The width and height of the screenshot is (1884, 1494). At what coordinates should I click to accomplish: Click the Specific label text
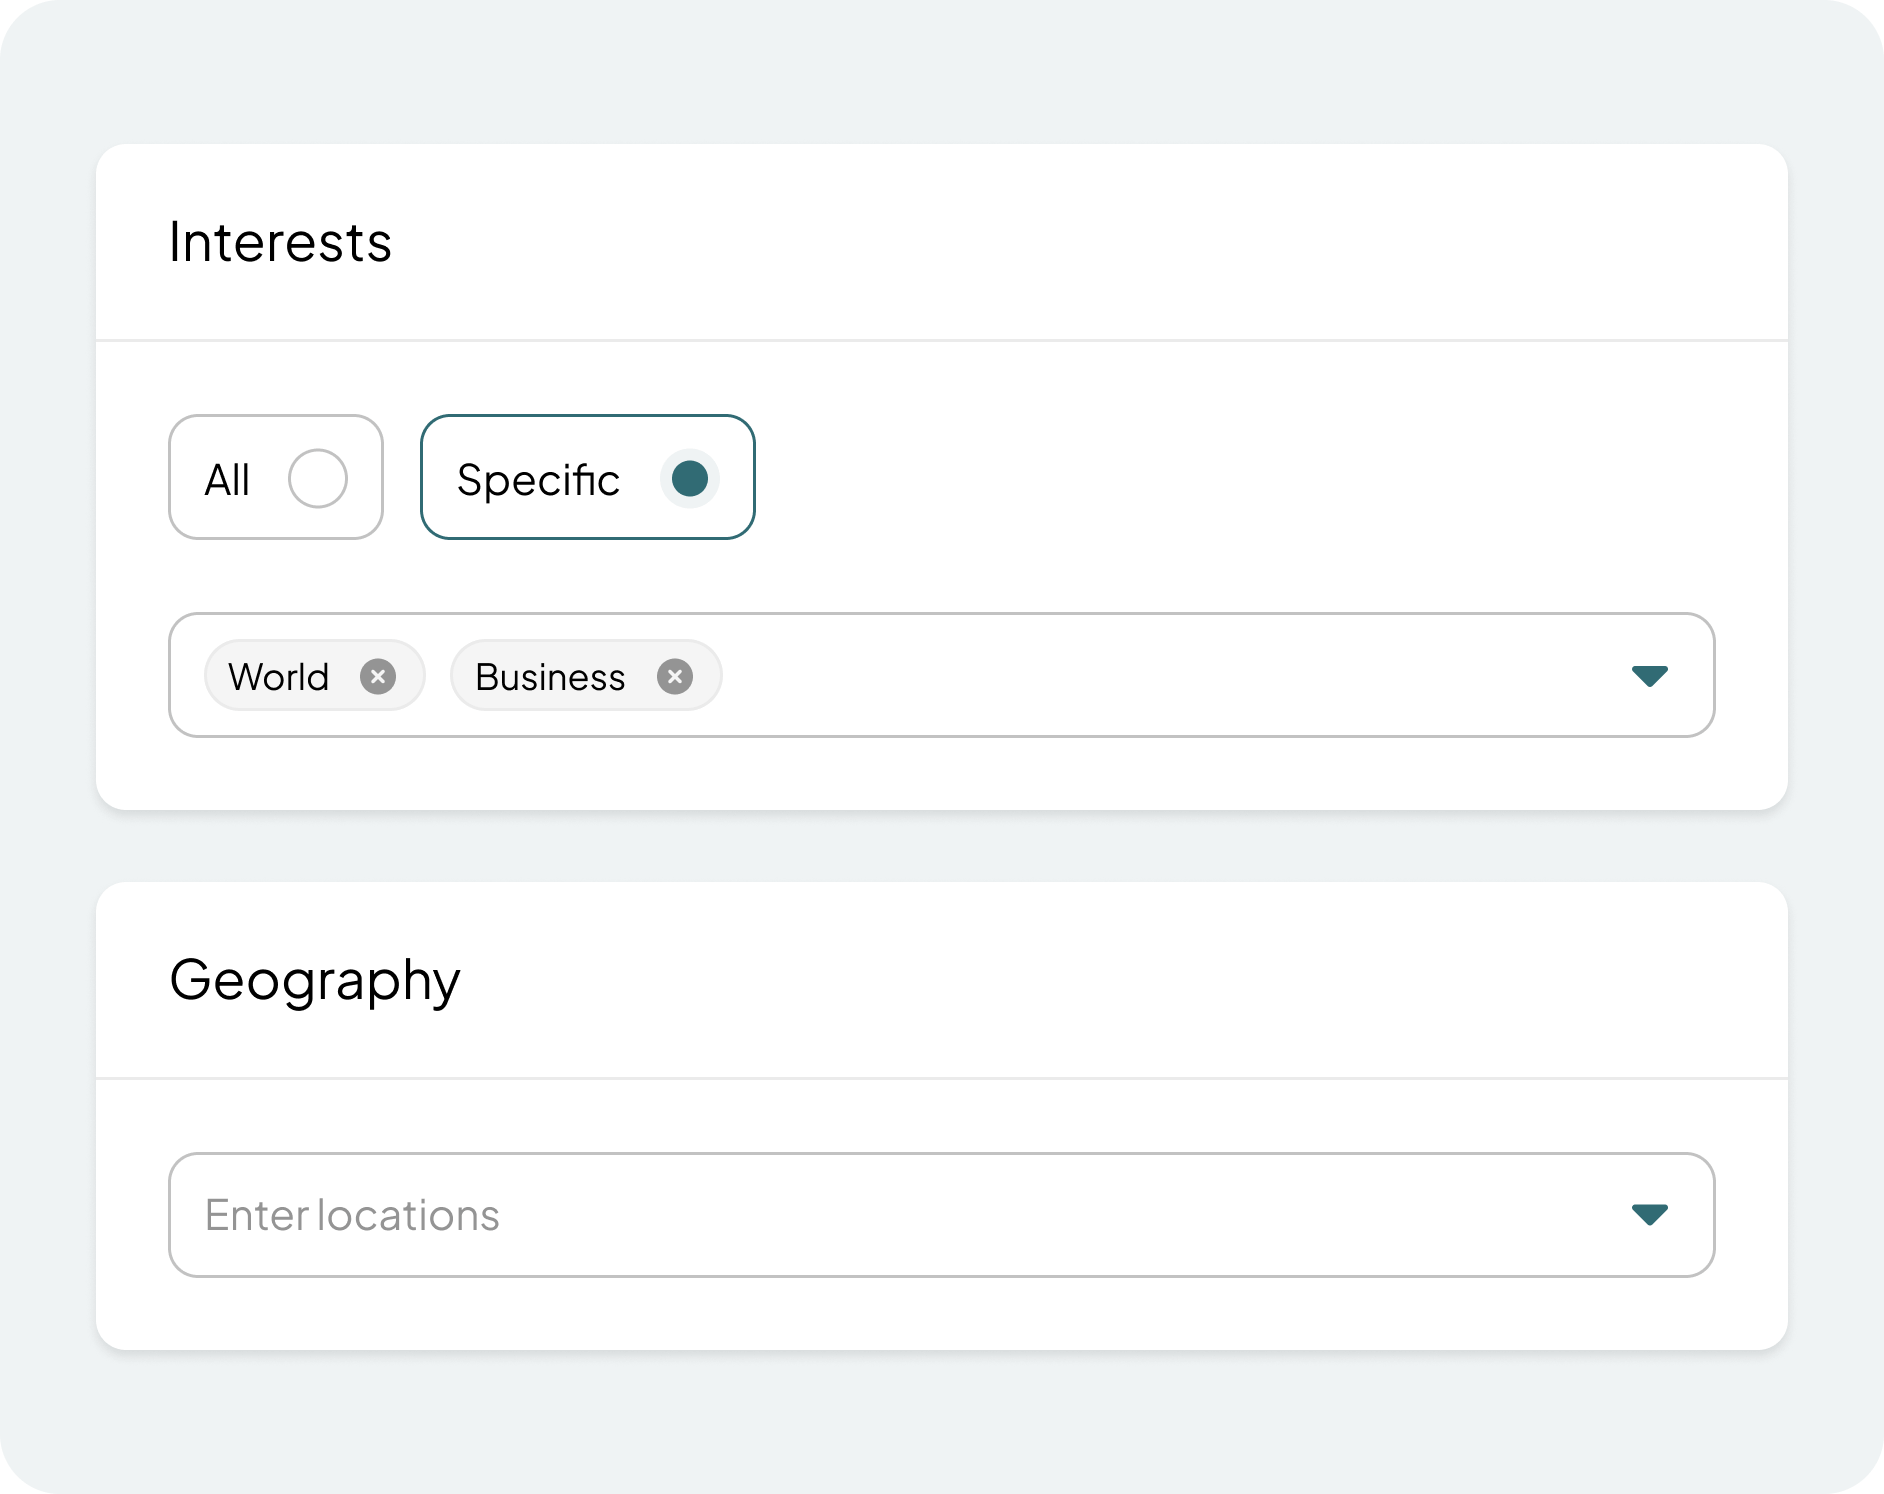pyautogui.click(x=538, y=480)
